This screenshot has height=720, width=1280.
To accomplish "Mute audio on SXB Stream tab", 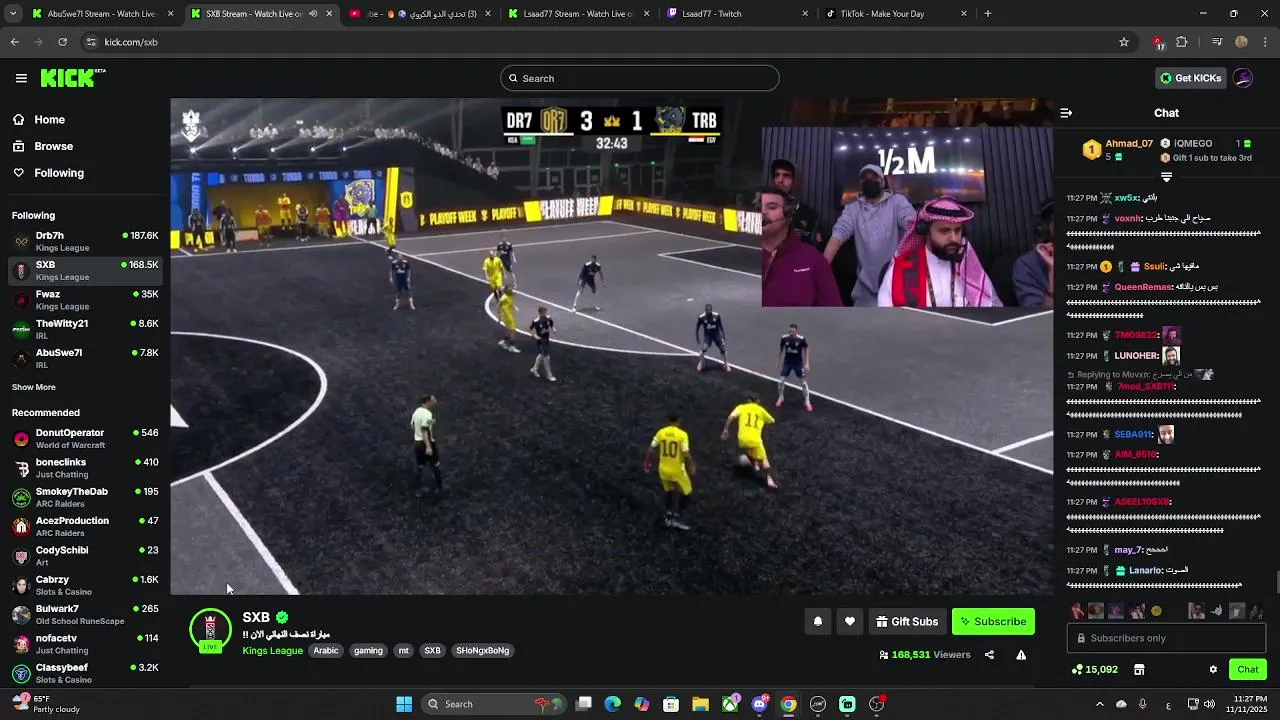I will coord(313,14).
